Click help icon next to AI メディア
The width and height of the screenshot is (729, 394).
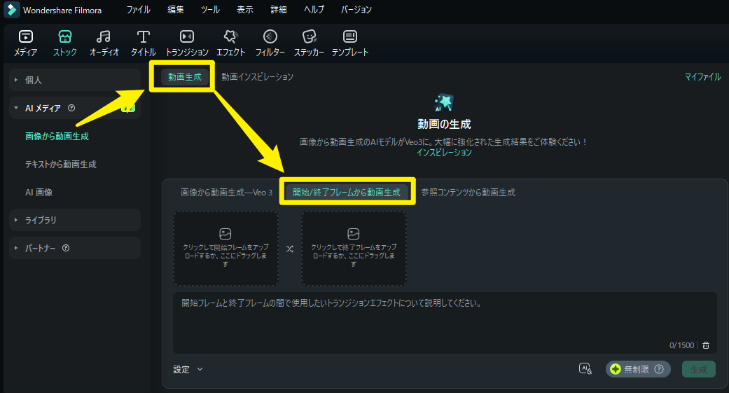[x=71, y=108]
